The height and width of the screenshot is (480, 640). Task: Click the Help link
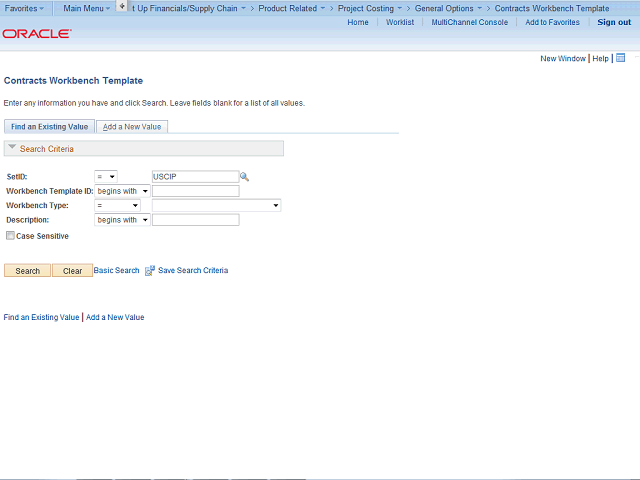[x=600, y=58]
